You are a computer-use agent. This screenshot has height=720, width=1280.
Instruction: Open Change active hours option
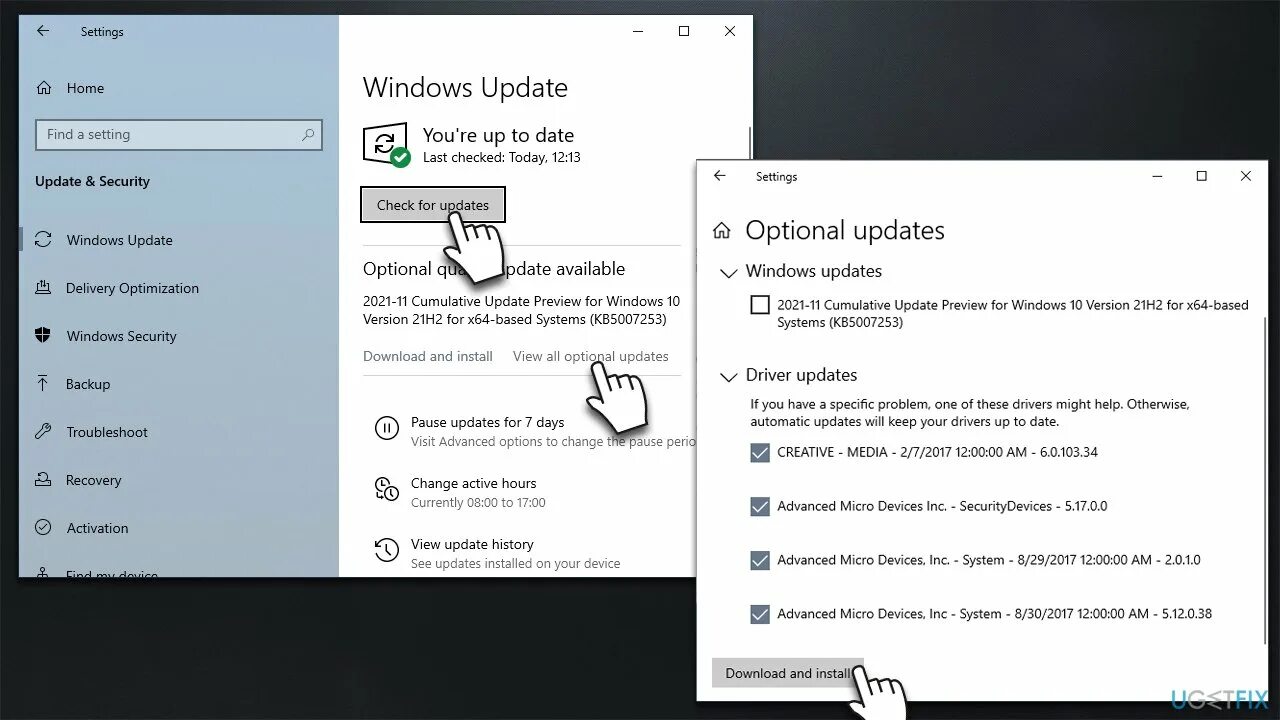click(474, 483)
